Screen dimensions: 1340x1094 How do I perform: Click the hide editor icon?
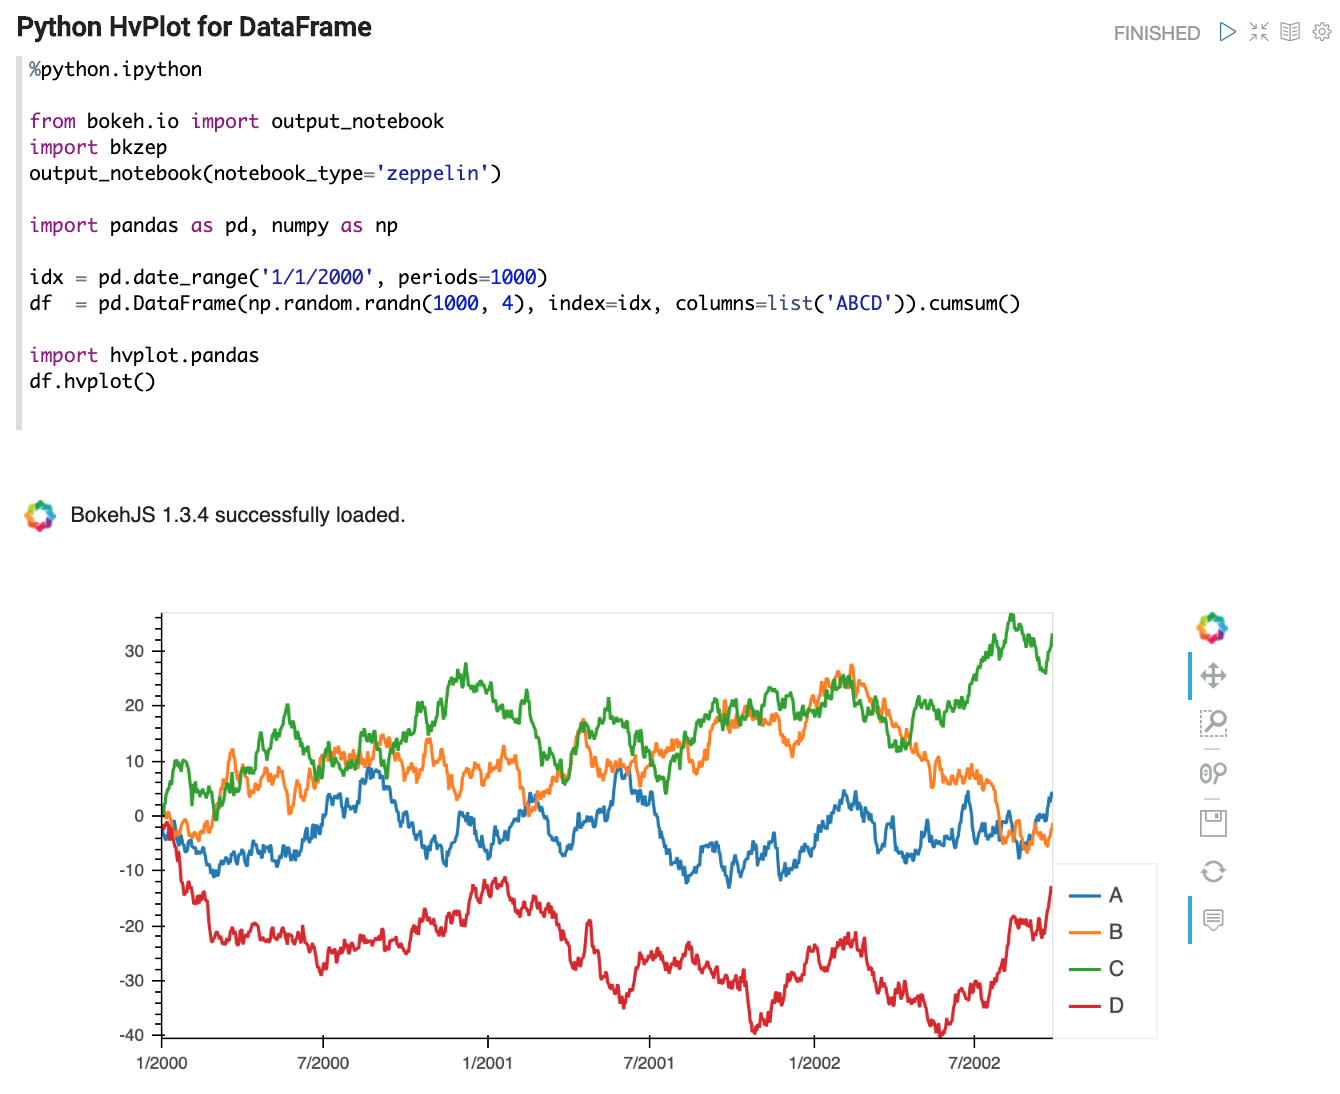point(1259,32)
